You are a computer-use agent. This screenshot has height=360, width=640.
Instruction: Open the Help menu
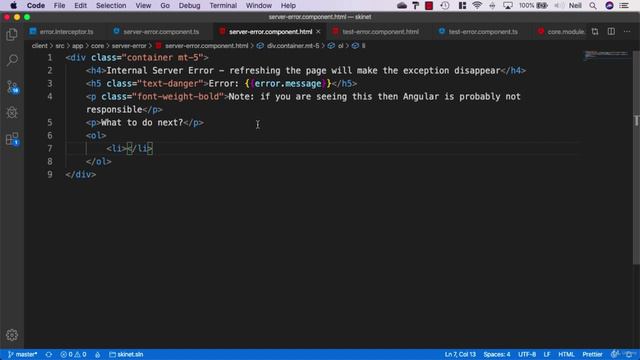[288, 5]
